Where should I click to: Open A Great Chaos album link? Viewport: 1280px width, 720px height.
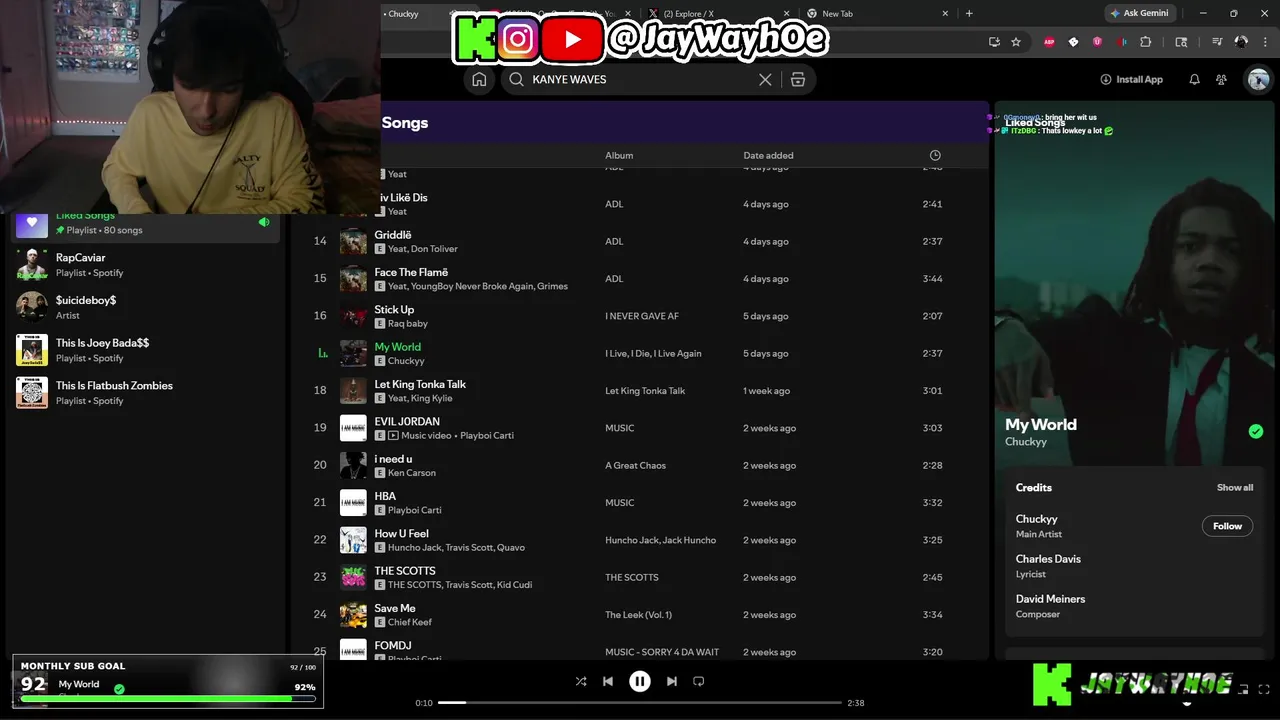(x=635, y=466)
